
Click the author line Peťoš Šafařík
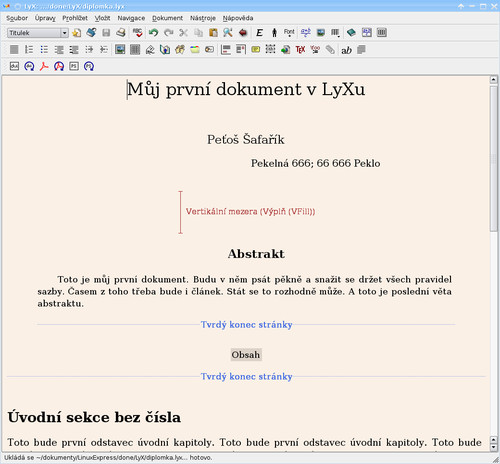pos(246,139)
